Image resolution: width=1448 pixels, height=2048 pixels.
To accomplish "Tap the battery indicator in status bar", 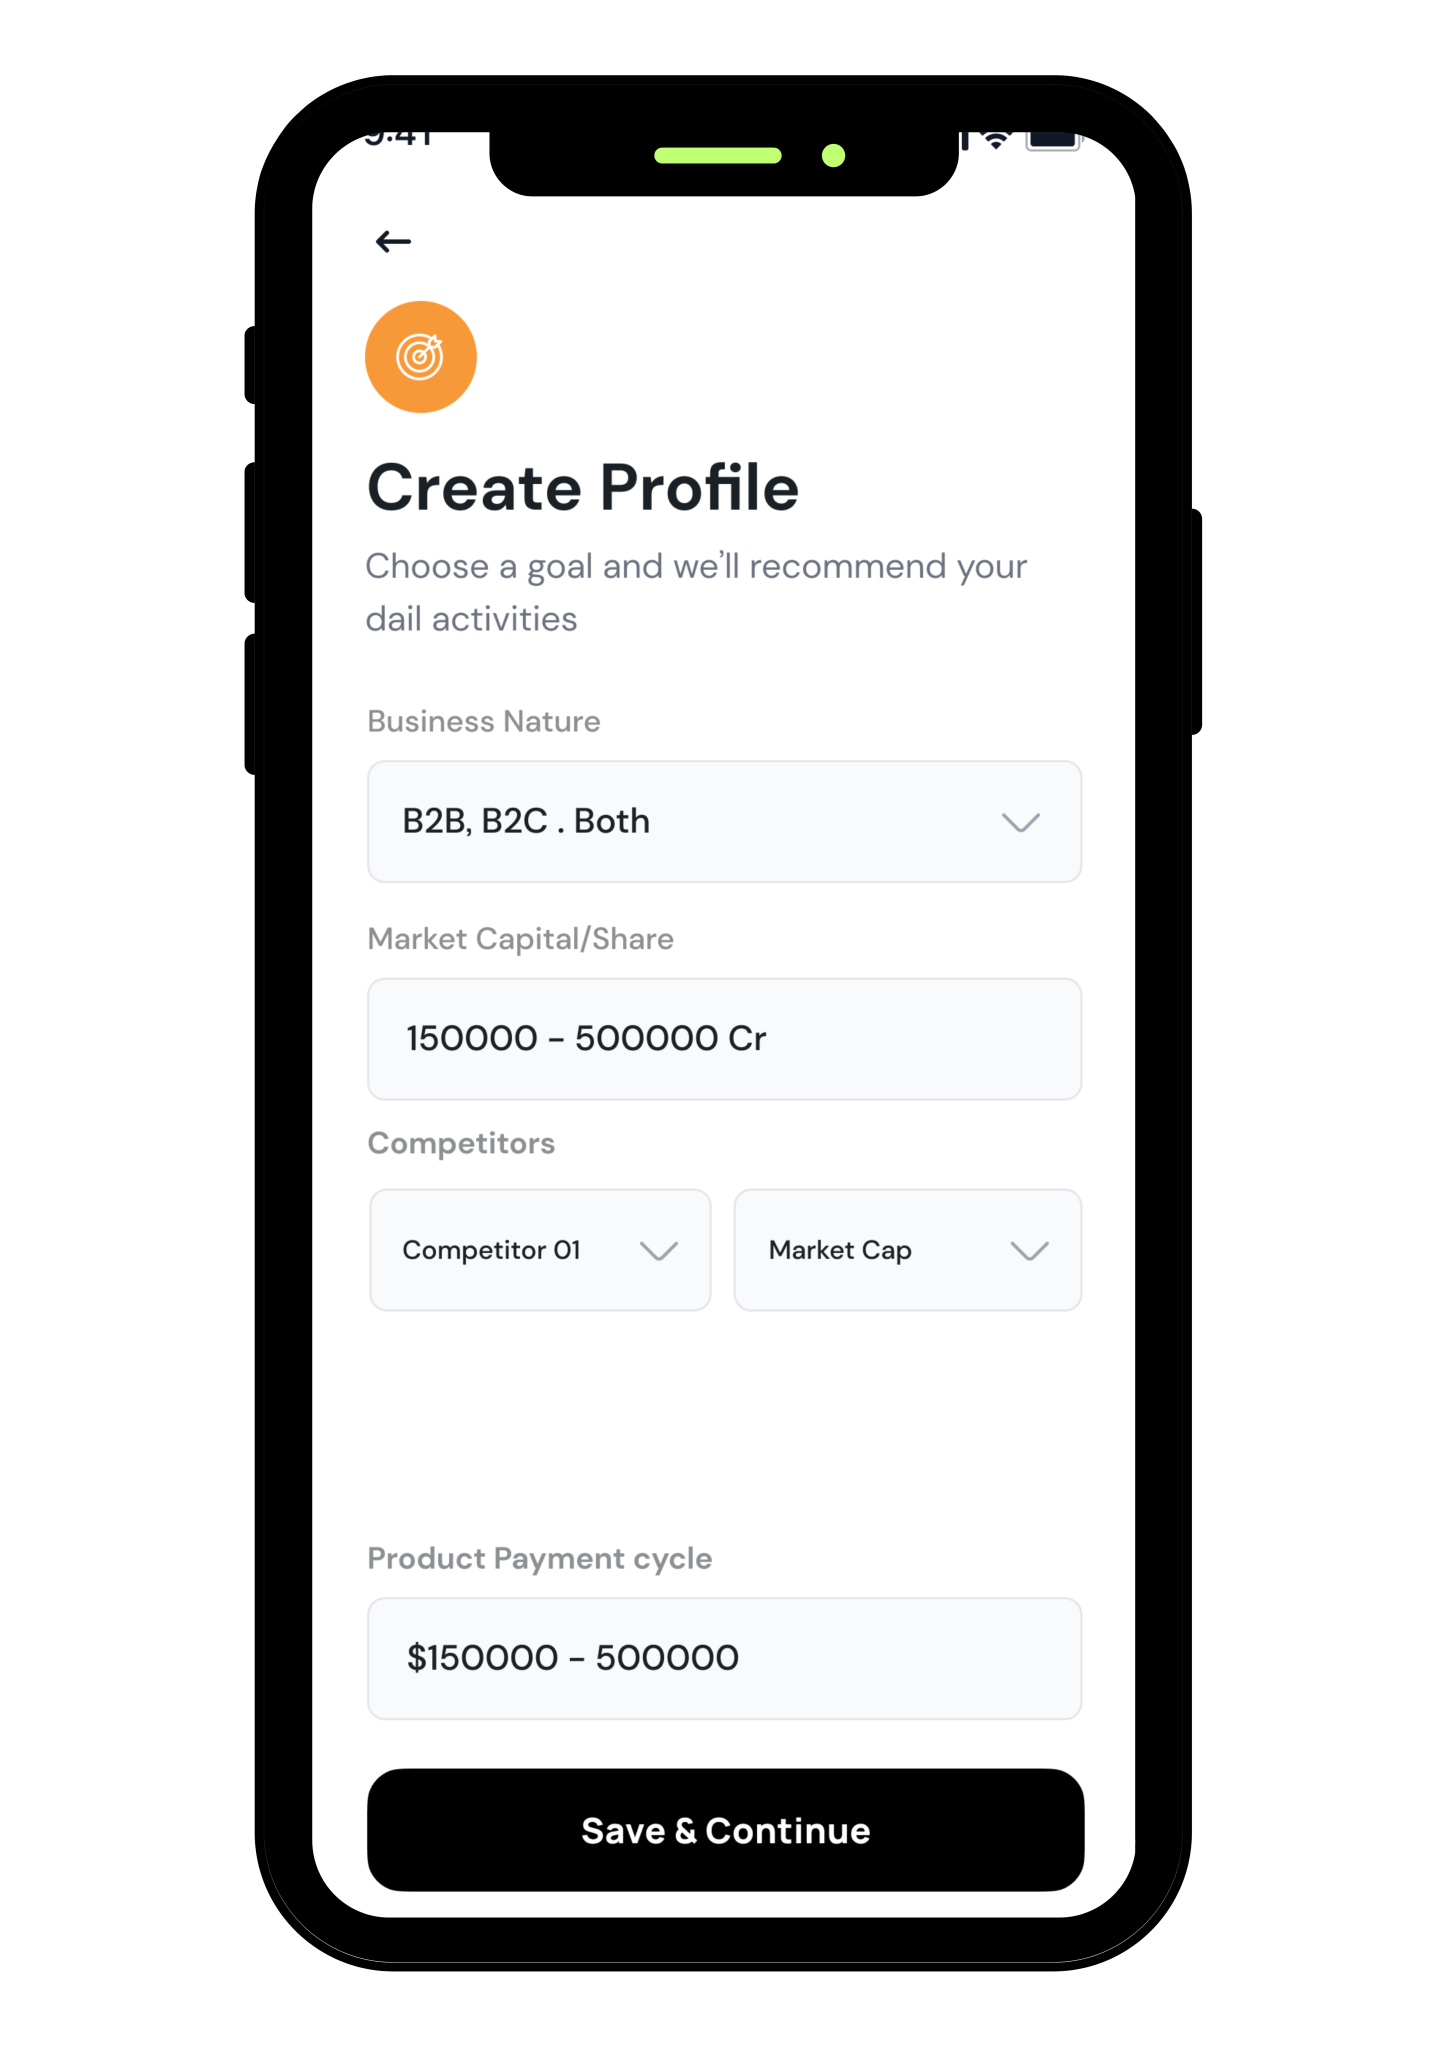I will (1053, 139).
